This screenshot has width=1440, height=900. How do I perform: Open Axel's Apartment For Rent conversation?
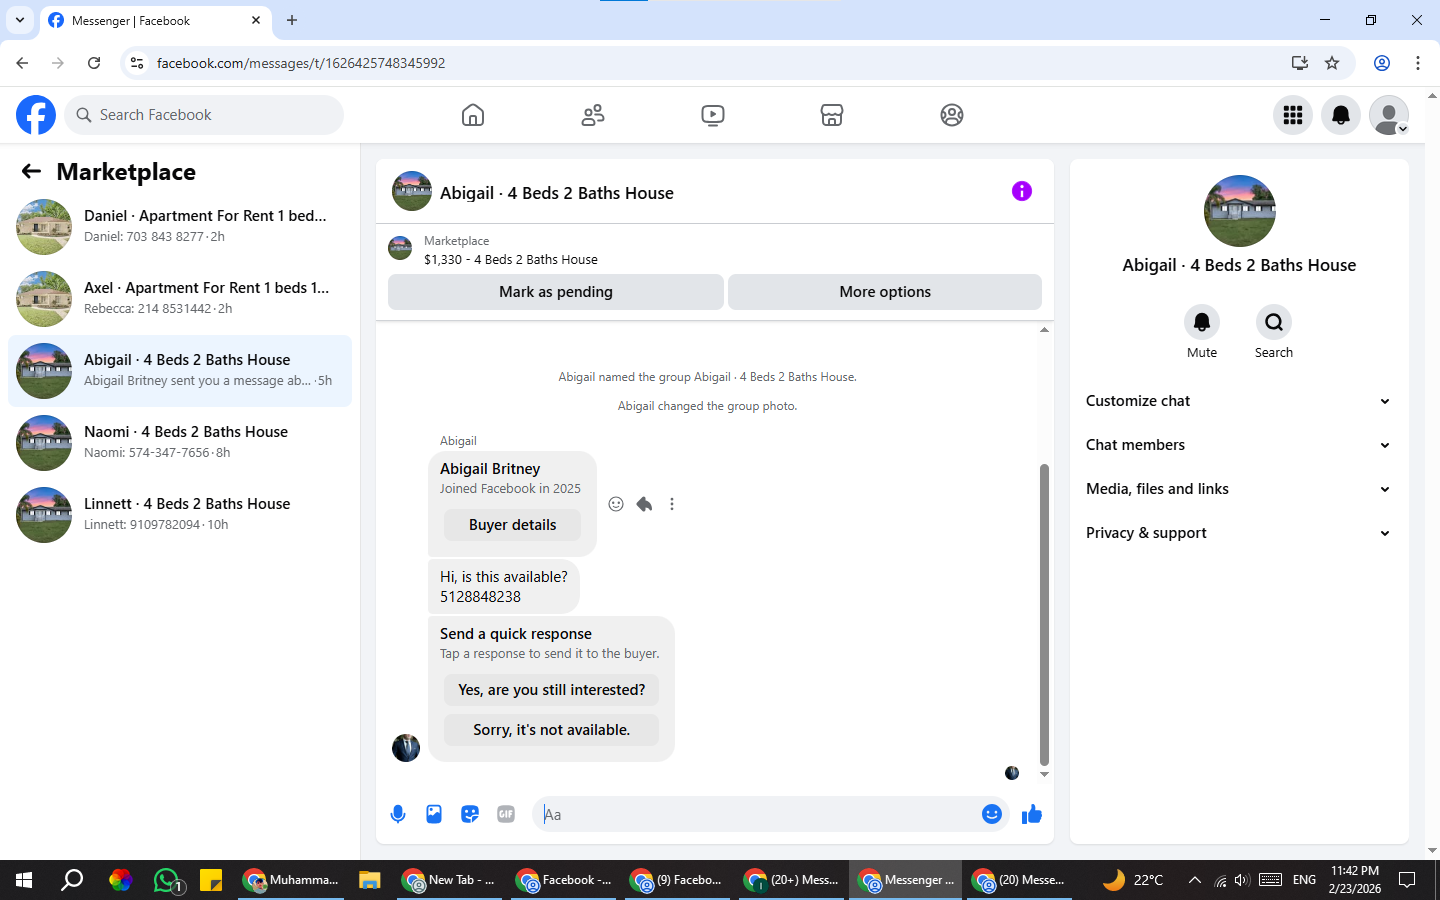(x=180, y=299)
